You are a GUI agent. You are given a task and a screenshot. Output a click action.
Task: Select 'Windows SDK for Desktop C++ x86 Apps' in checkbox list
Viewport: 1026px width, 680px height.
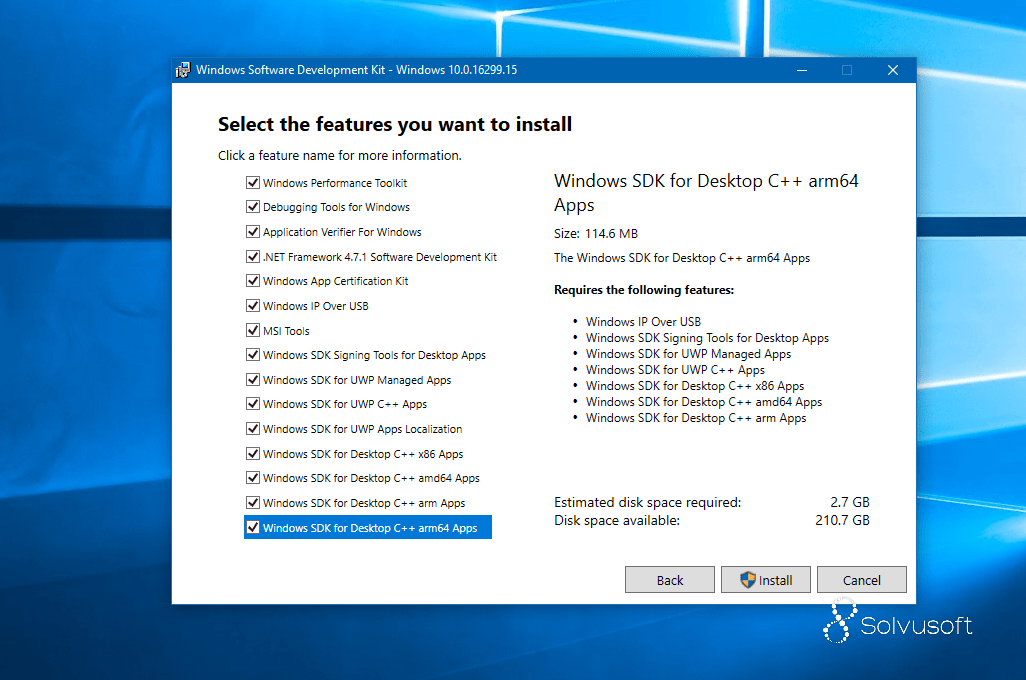(x=363, y=454)
